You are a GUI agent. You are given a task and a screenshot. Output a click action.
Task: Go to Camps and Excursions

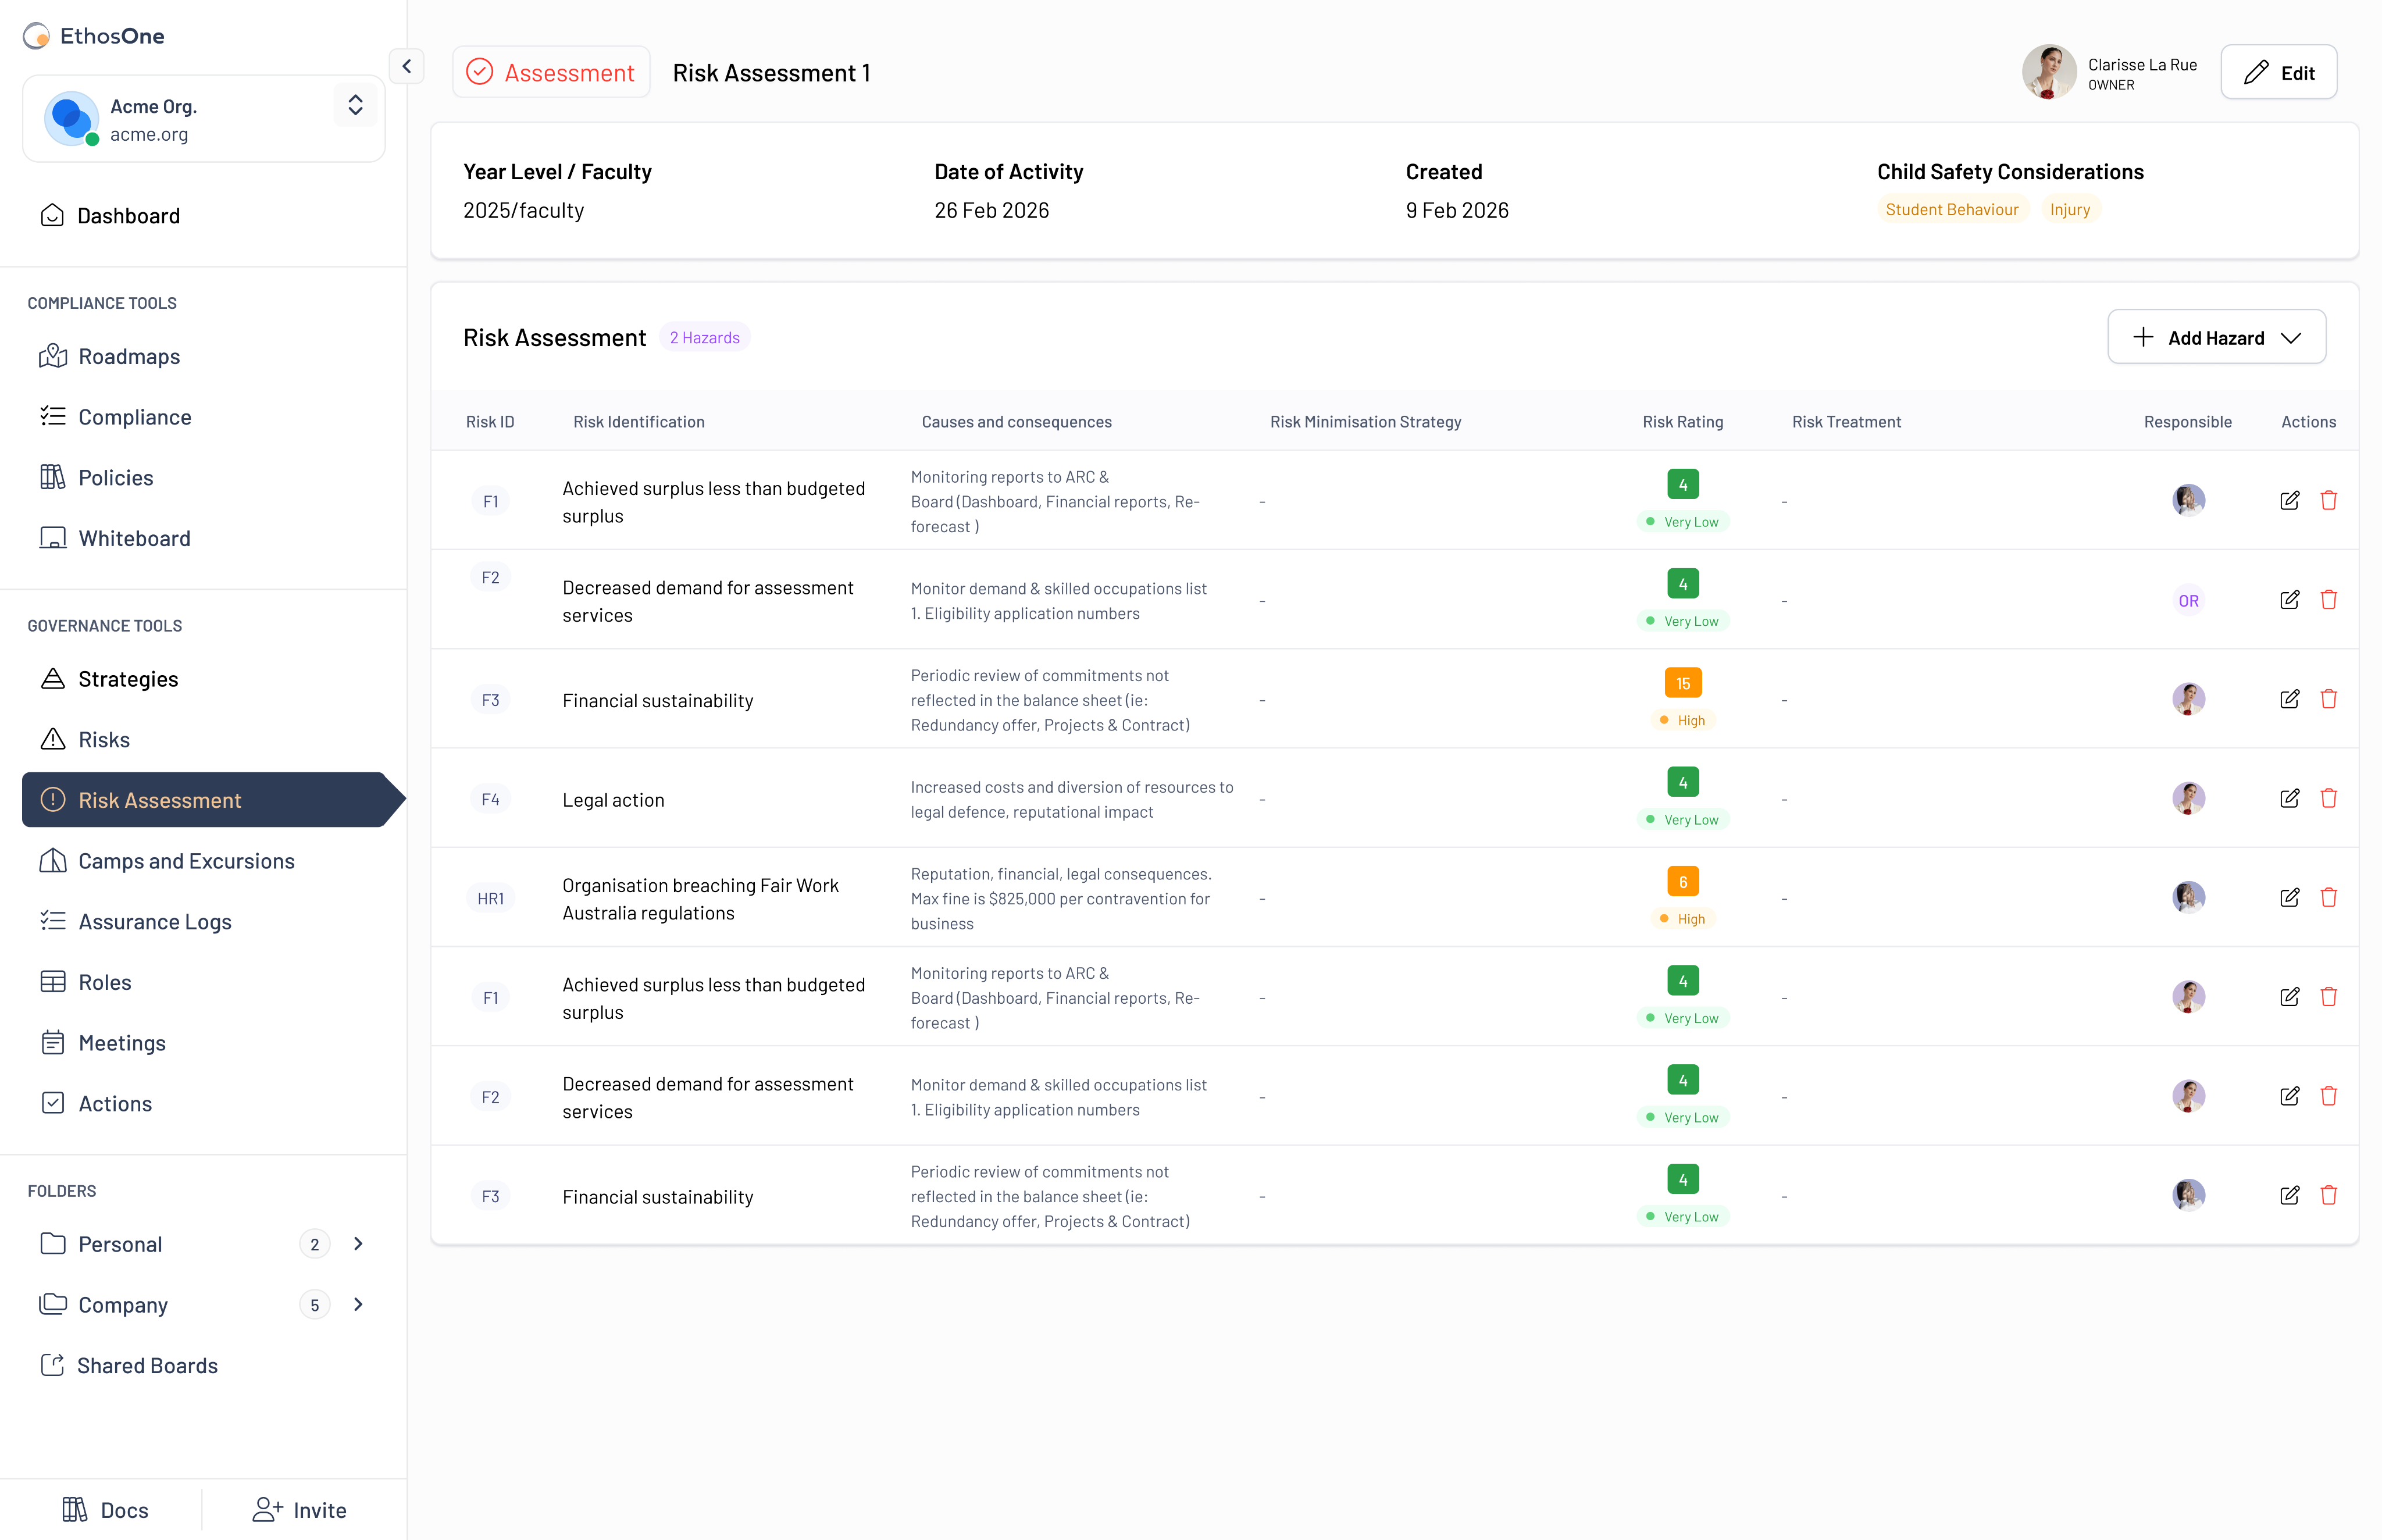pyautogui.click(x=186, y=861)
